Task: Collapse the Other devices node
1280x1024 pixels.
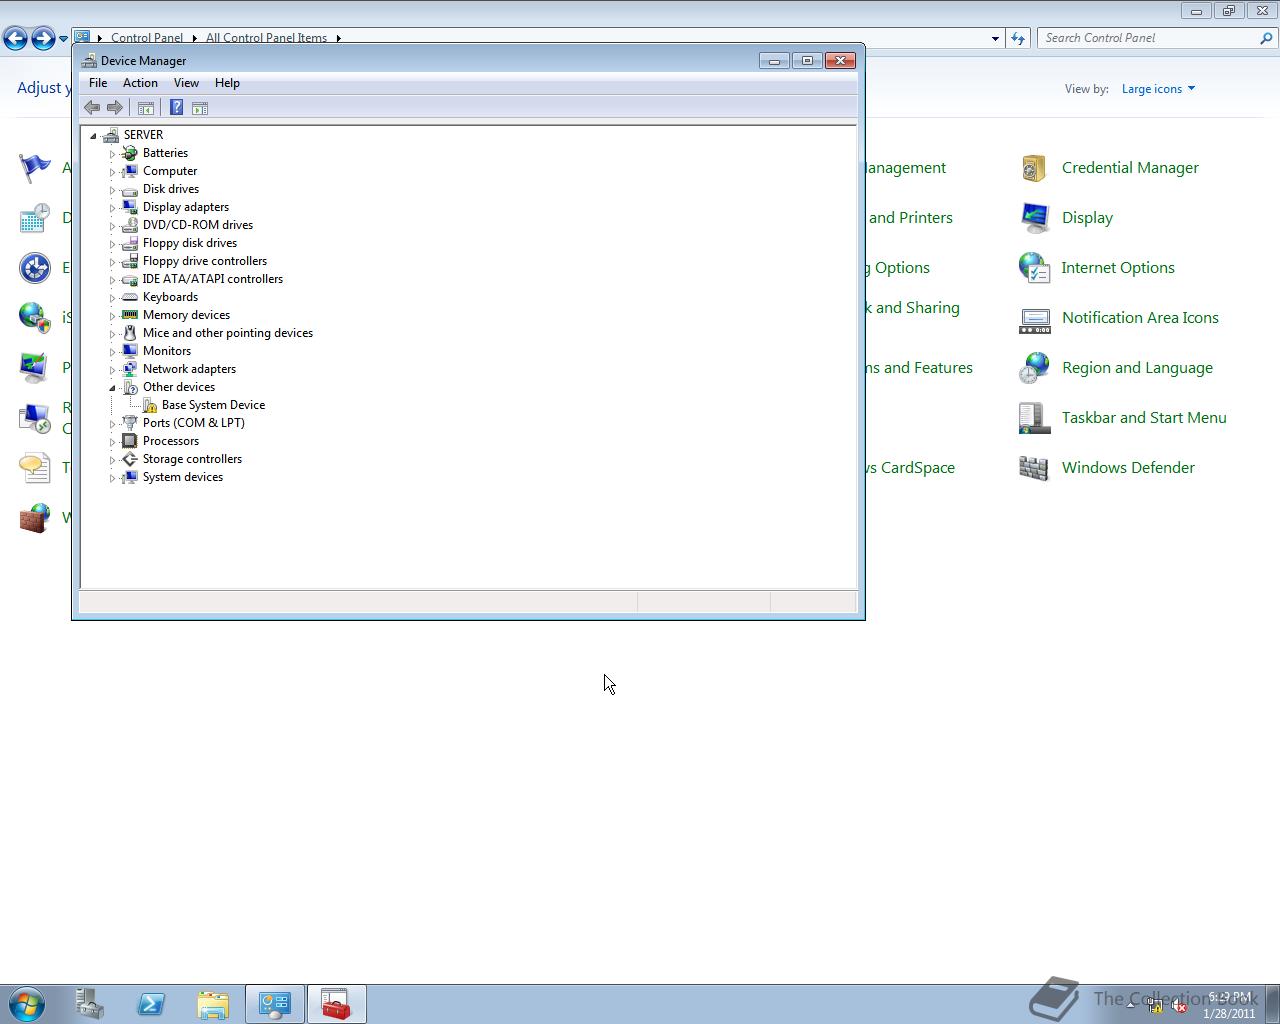Action: (112, 388)
